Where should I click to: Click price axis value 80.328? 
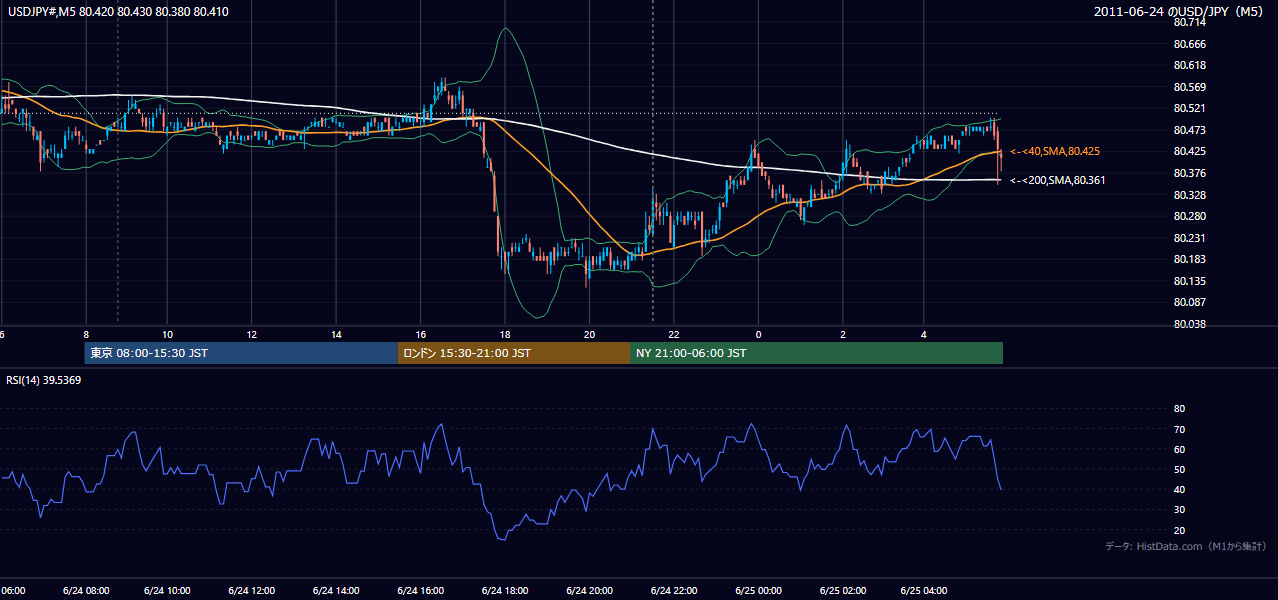point(1189,194)
